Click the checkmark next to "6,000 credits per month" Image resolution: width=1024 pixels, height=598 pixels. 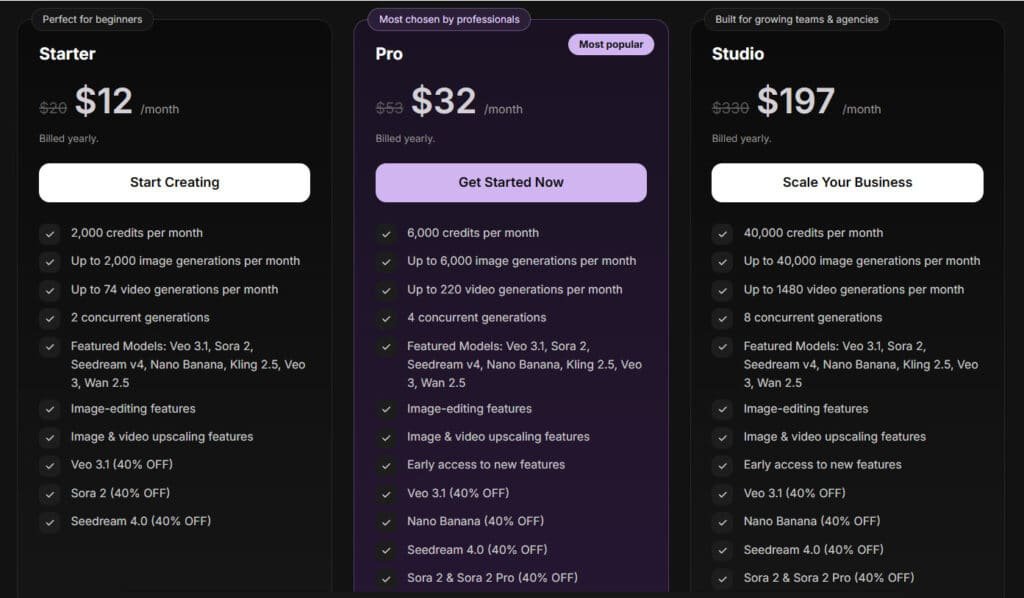coord(387,233)
